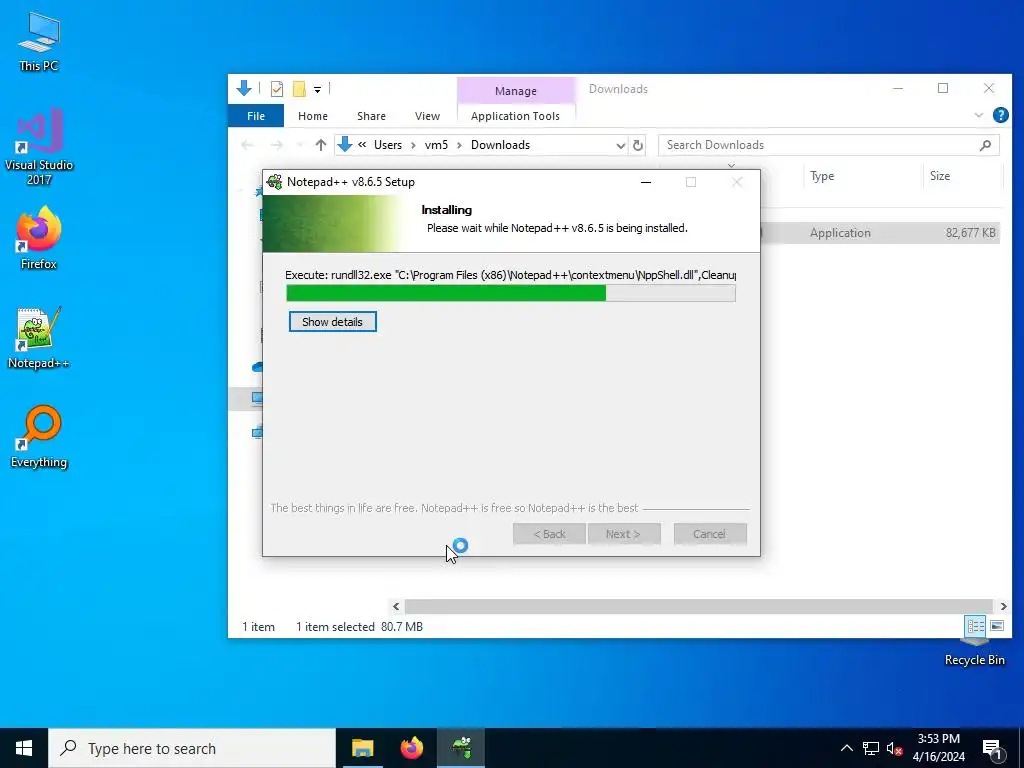Go up one folder level arrow
Screen dimensions: 1024x768
pyautogui.click(x=321, y=145)
